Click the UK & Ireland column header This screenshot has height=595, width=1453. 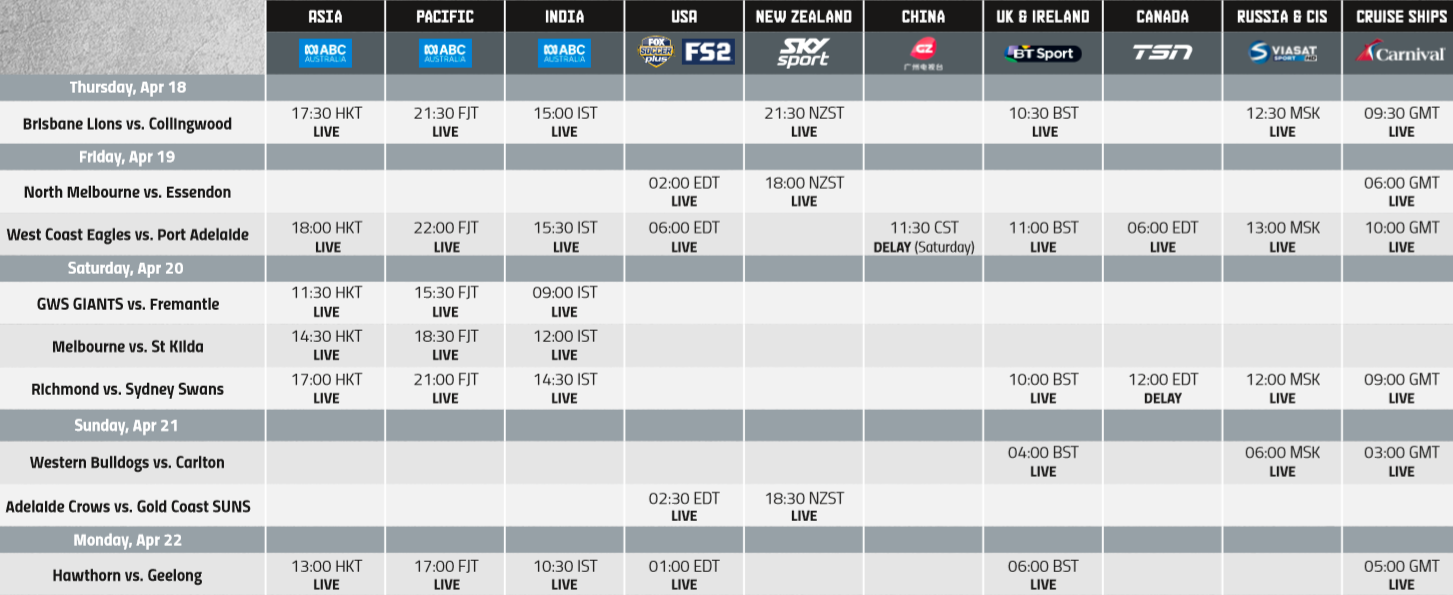pos(1043,16)
